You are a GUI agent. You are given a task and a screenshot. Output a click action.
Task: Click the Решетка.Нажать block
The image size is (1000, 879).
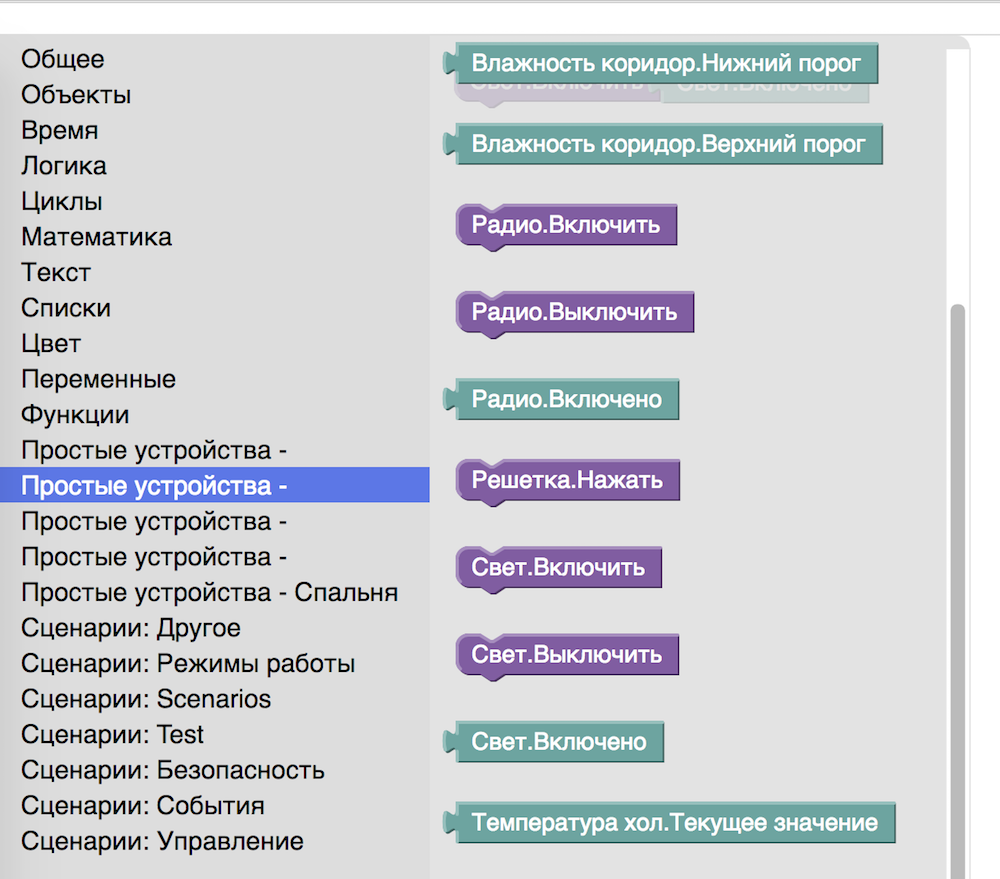coord(567,480)
